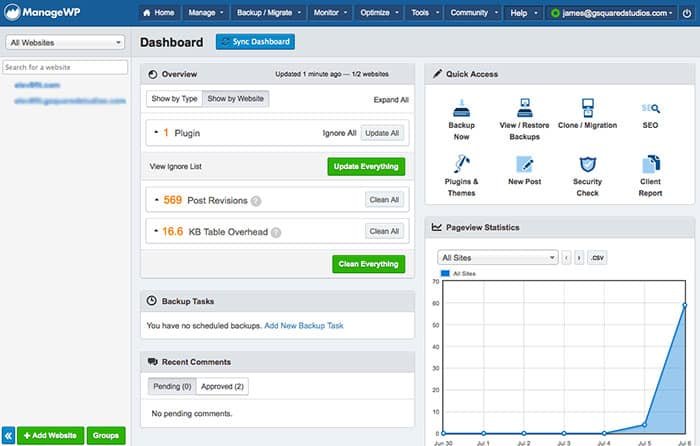The image size is (700, 446).
Task: Open Plugins & Themes icon
Action: tap(461, 164)
